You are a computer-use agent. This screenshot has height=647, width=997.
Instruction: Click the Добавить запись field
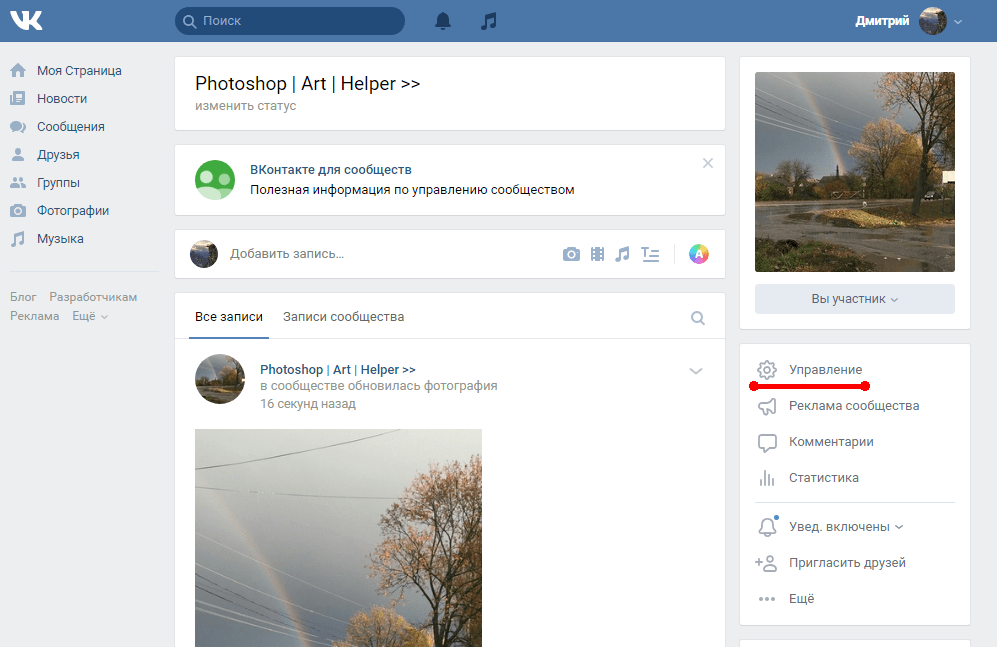pyautogui.click(x=388, y=254)
